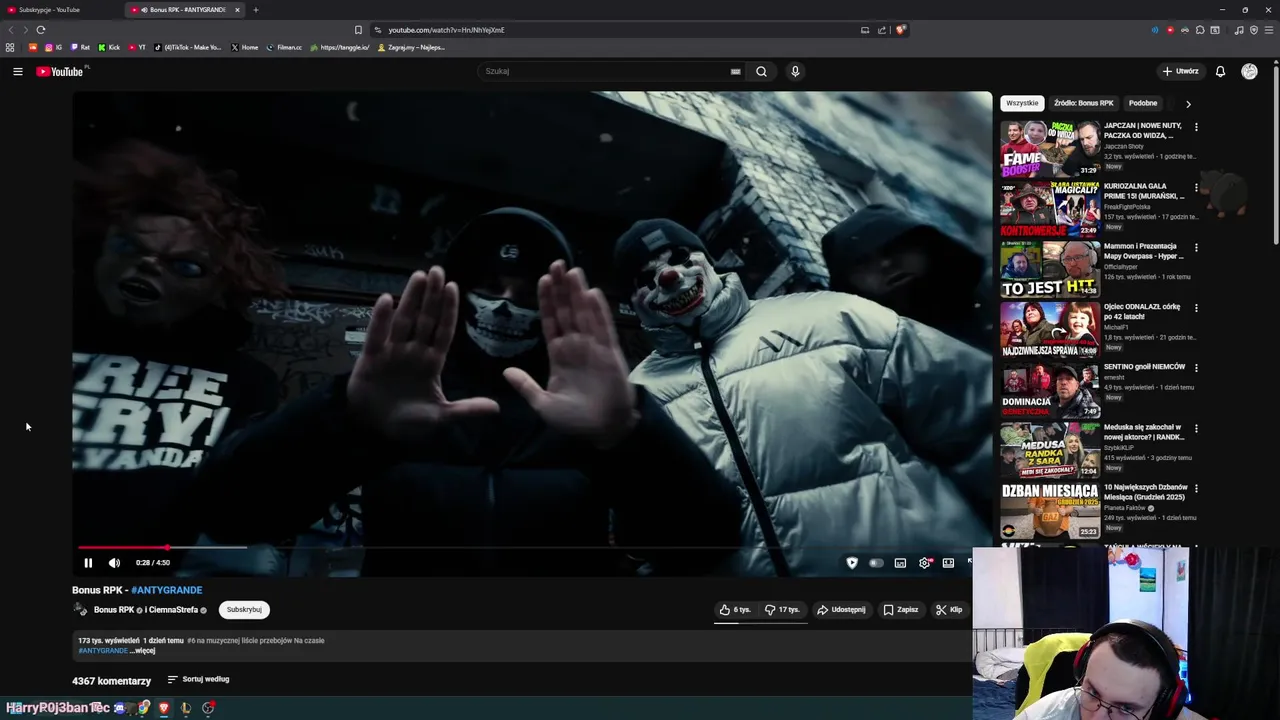
Task: Bookmark this page via address bar icon
Action: click(x=358, y=30)
